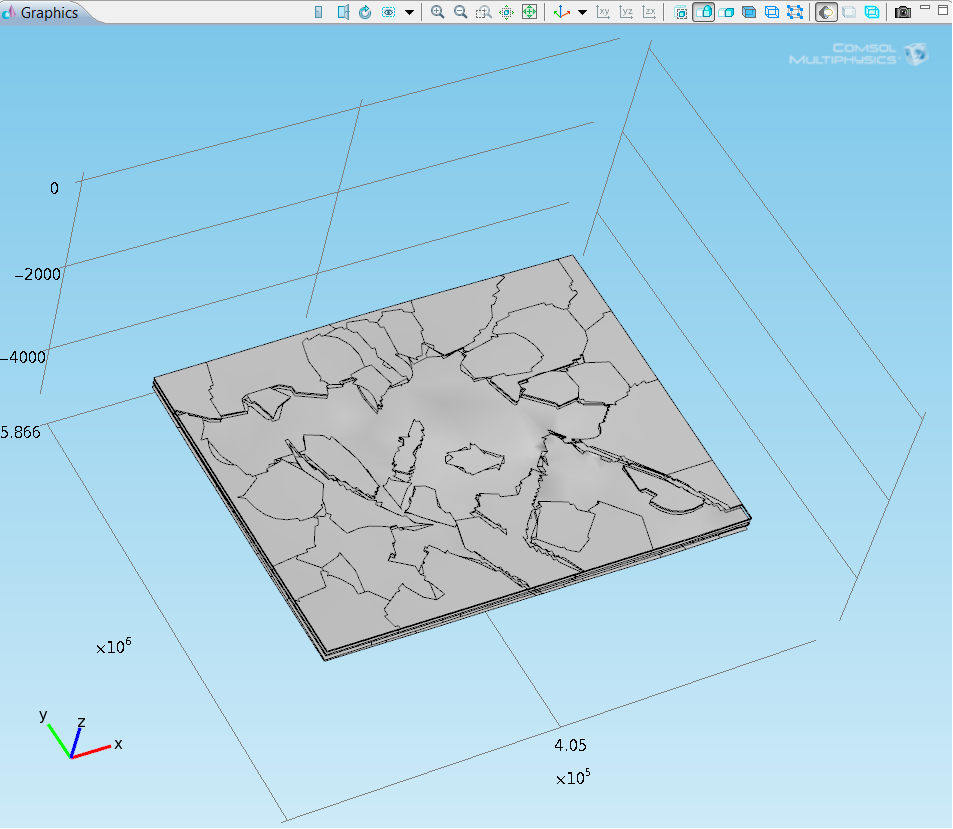Refresh the graphics with the reset icon

point(365,12)
